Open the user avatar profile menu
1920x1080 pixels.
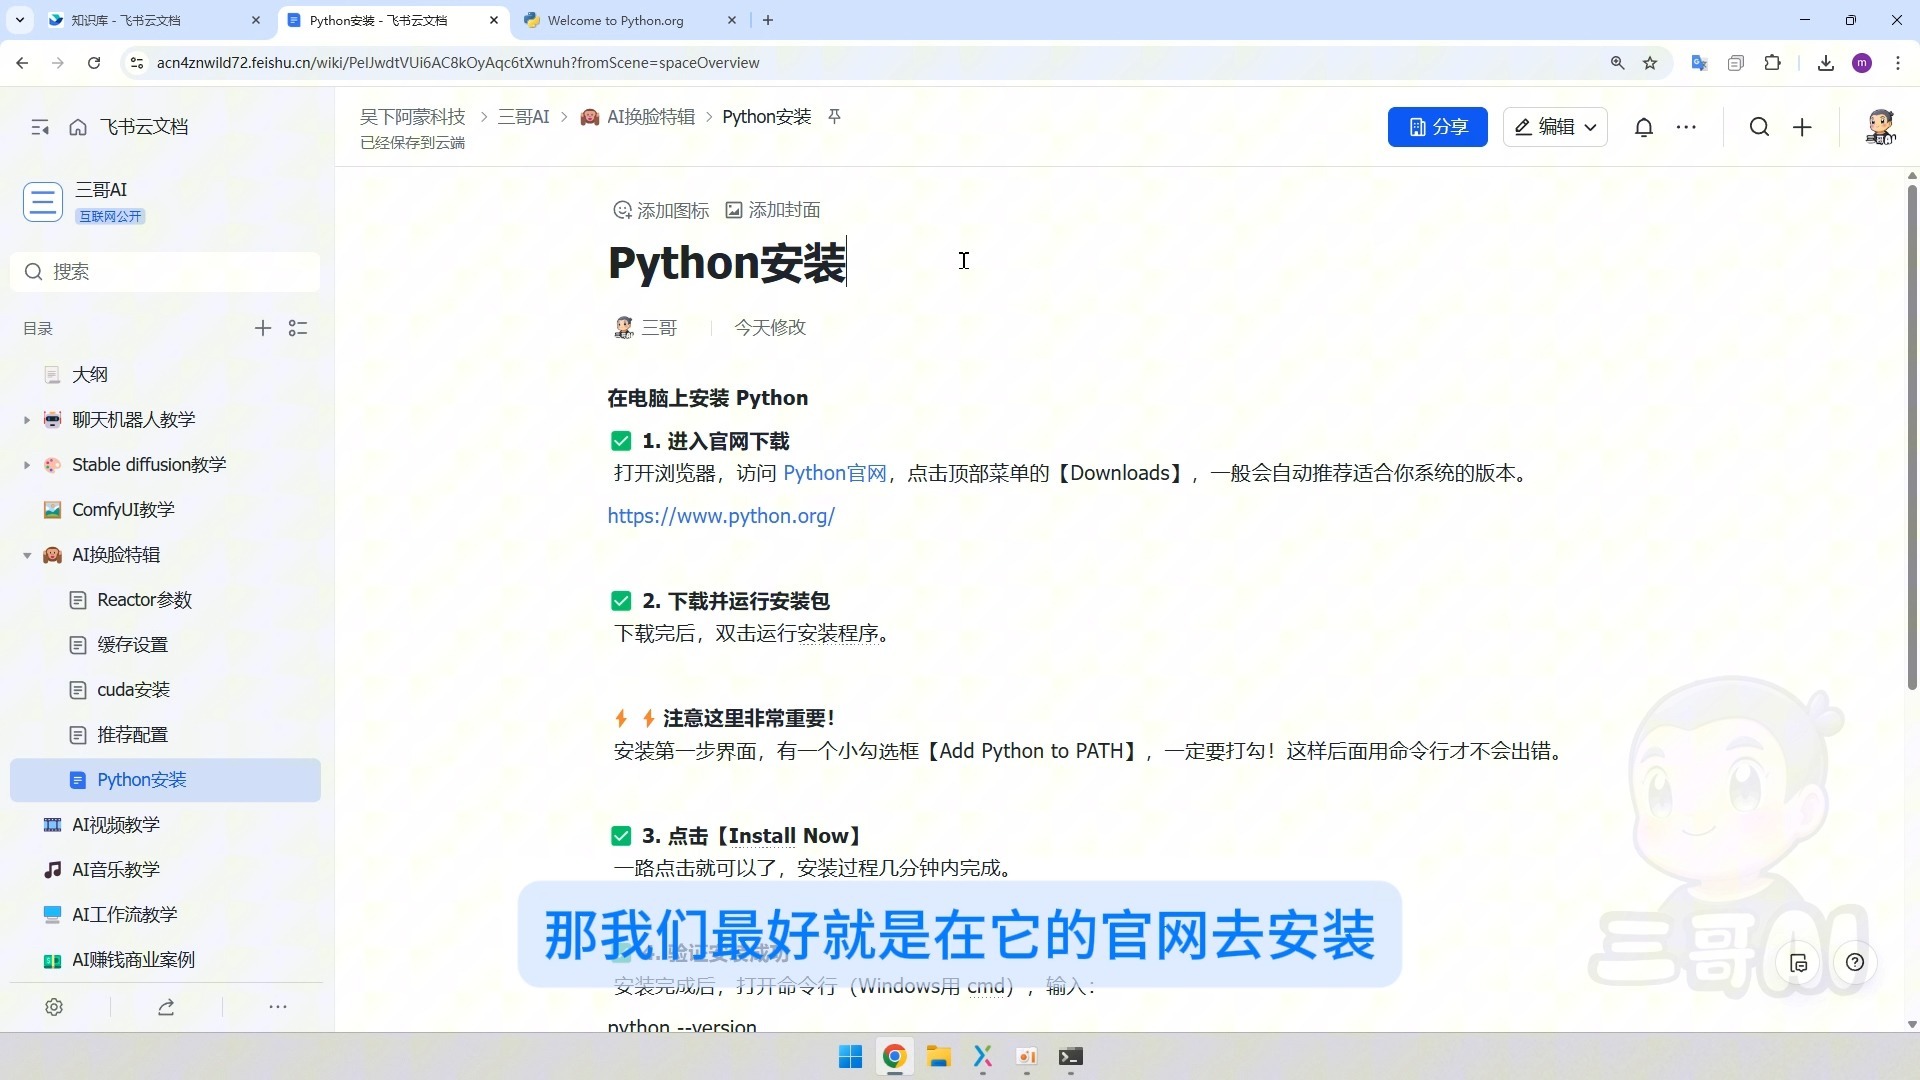1880,127
